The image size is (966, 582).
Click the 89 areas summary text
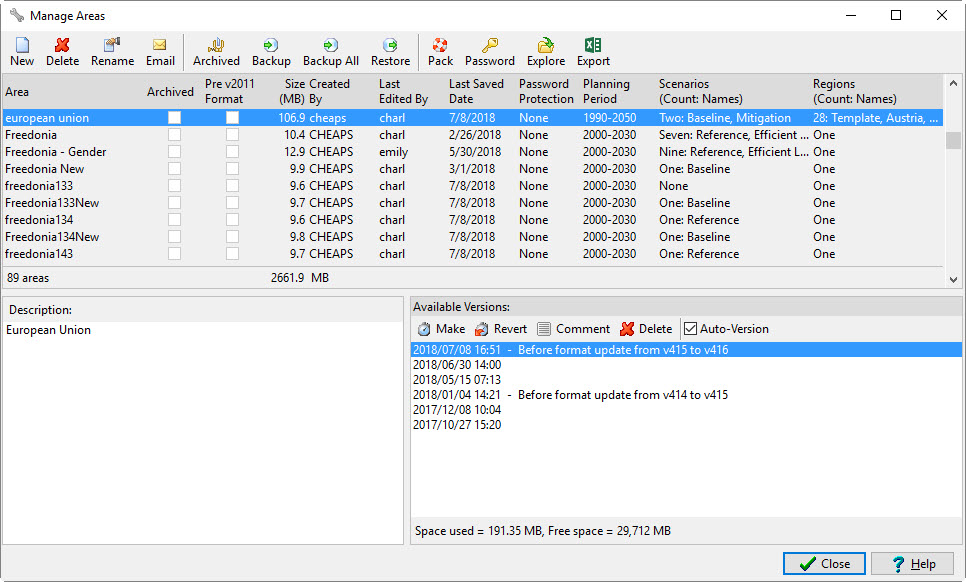[x=28, y=278]
